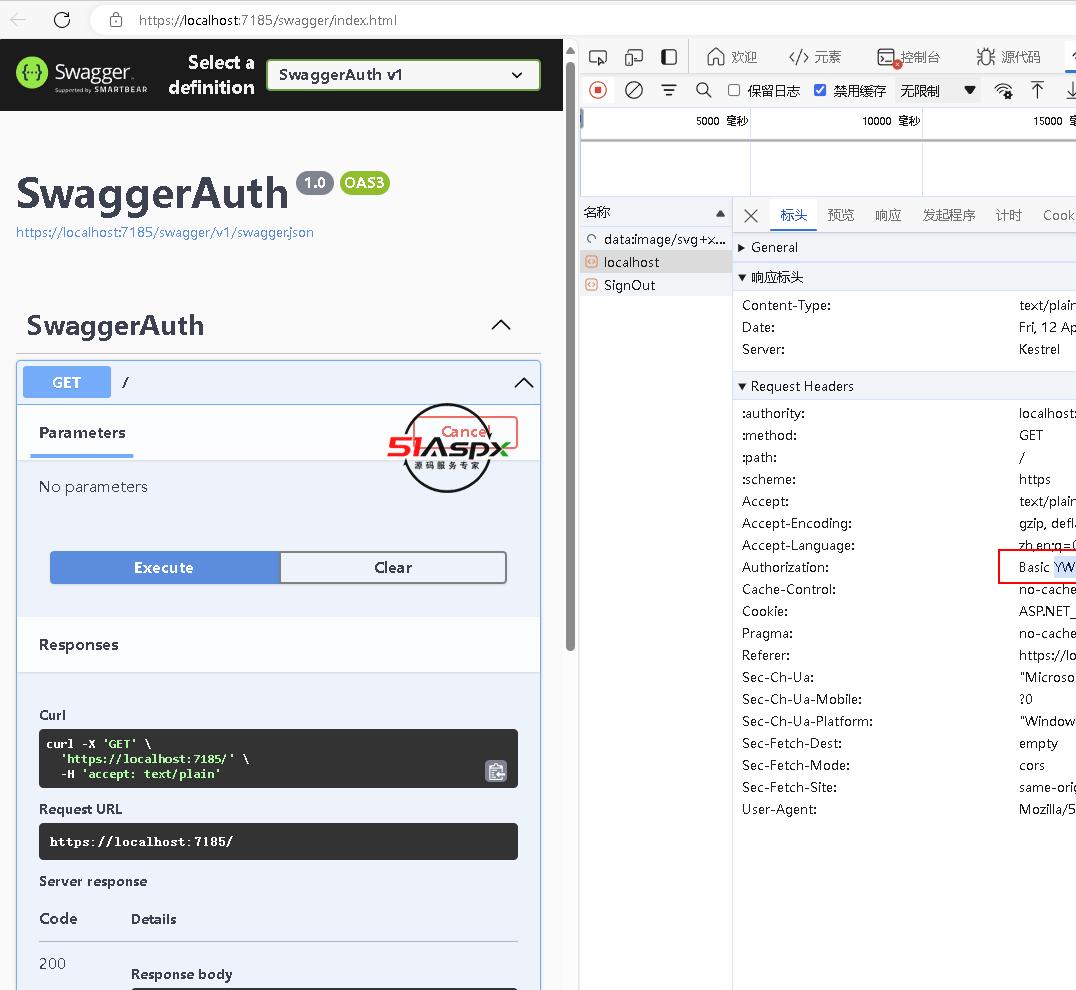The height and width of the screenshot is (990, 1076).
Task: Collapse the SwaggerAuth section chevron
Action: pos(501,325)
